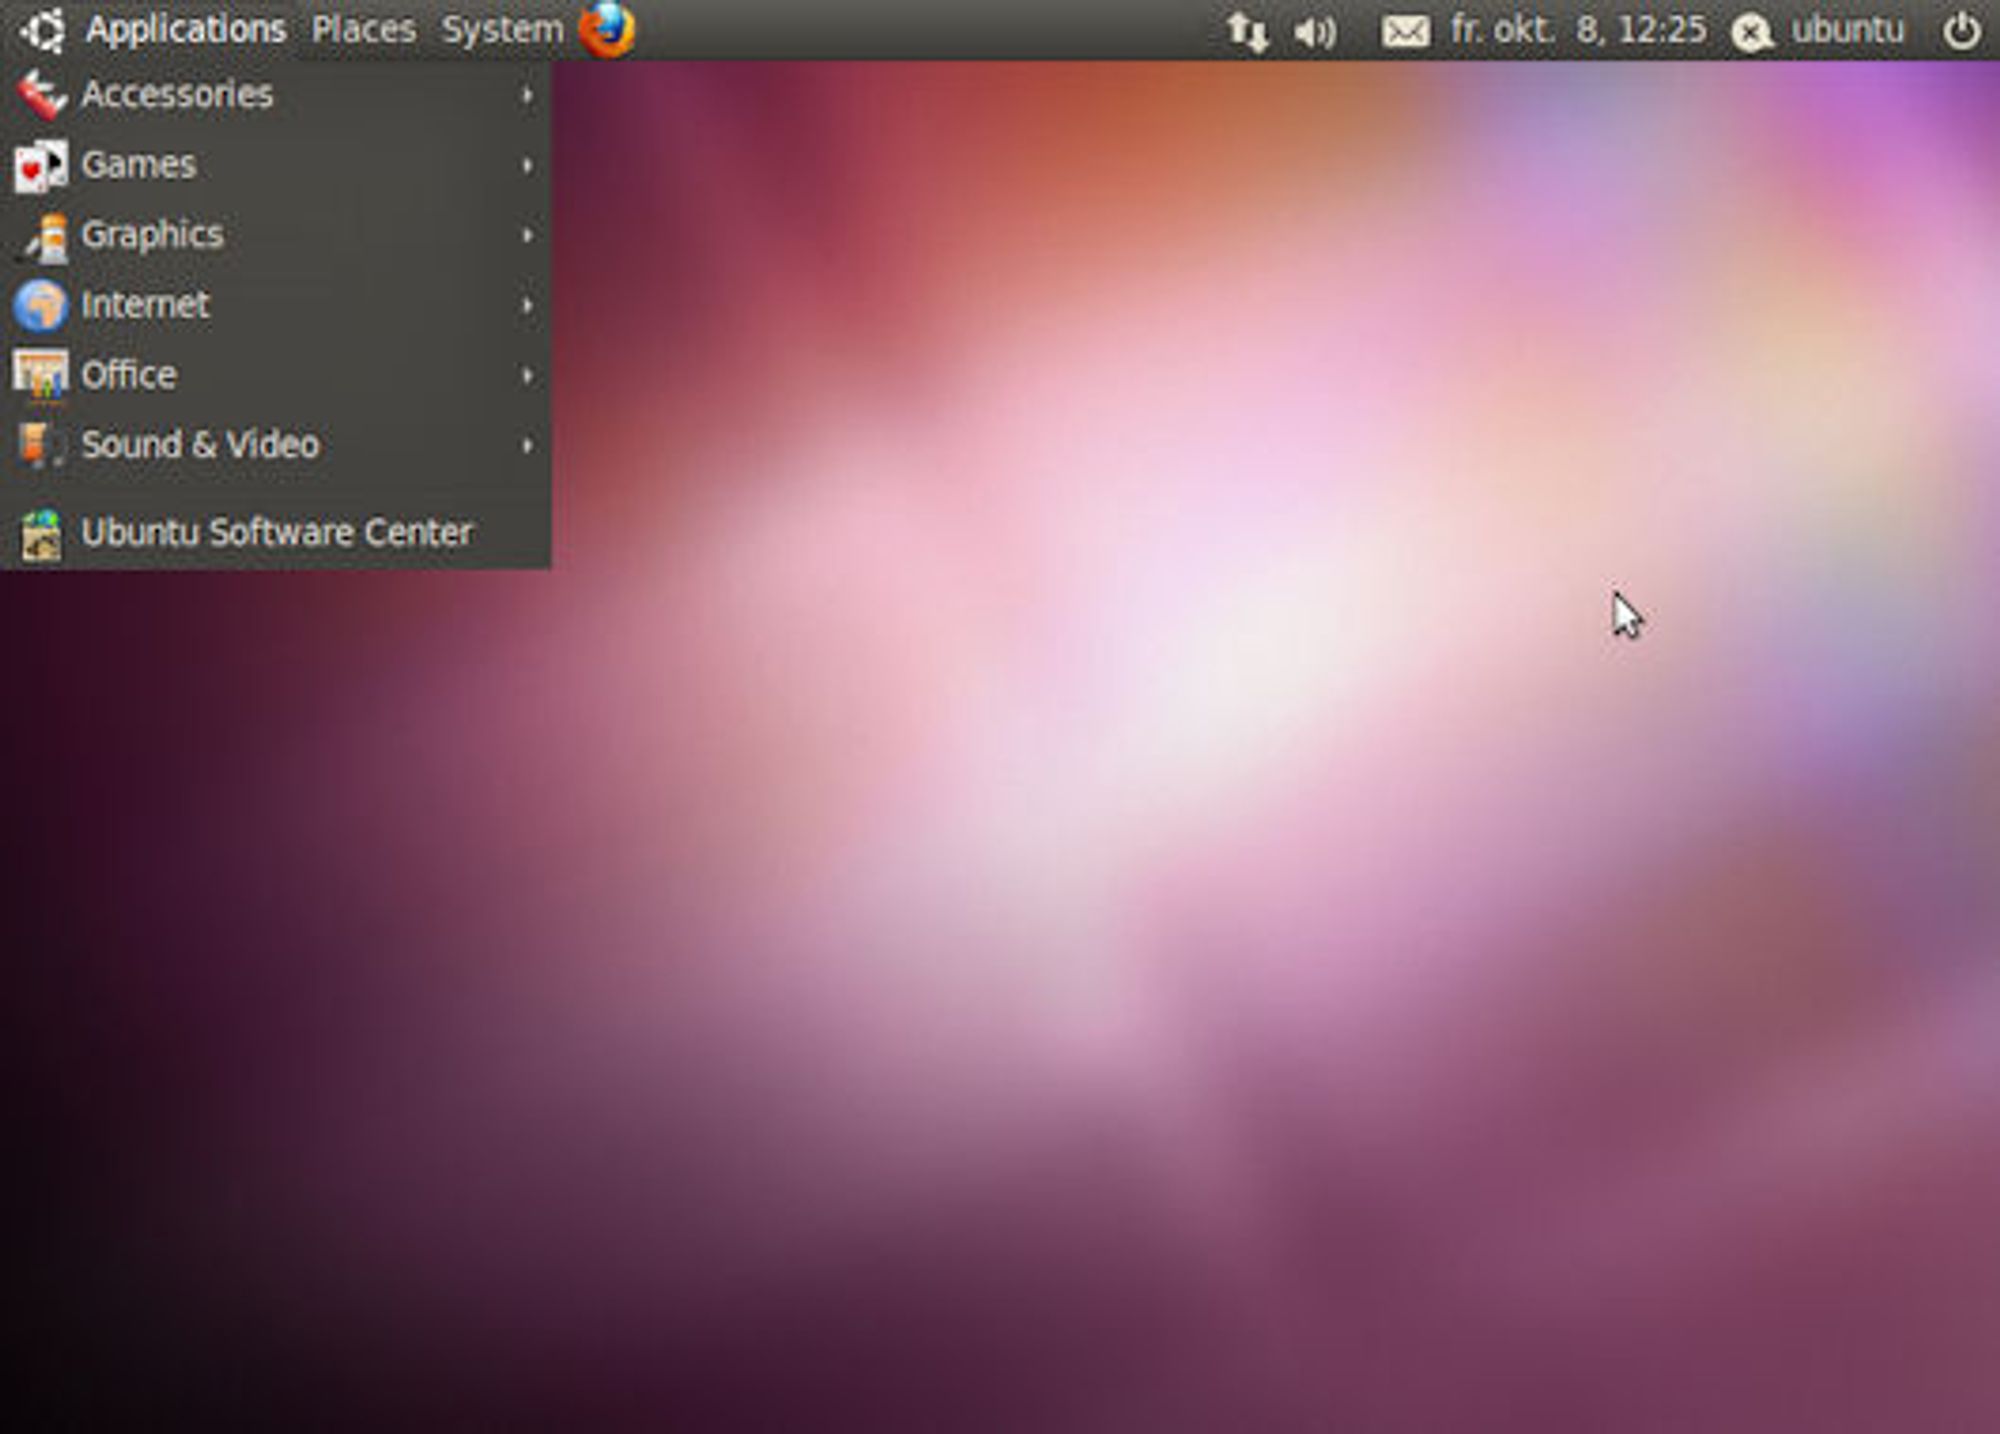2000x1434 pixels.
Task: Click the chat status icon beside ubuntu
Action: 1752,32
